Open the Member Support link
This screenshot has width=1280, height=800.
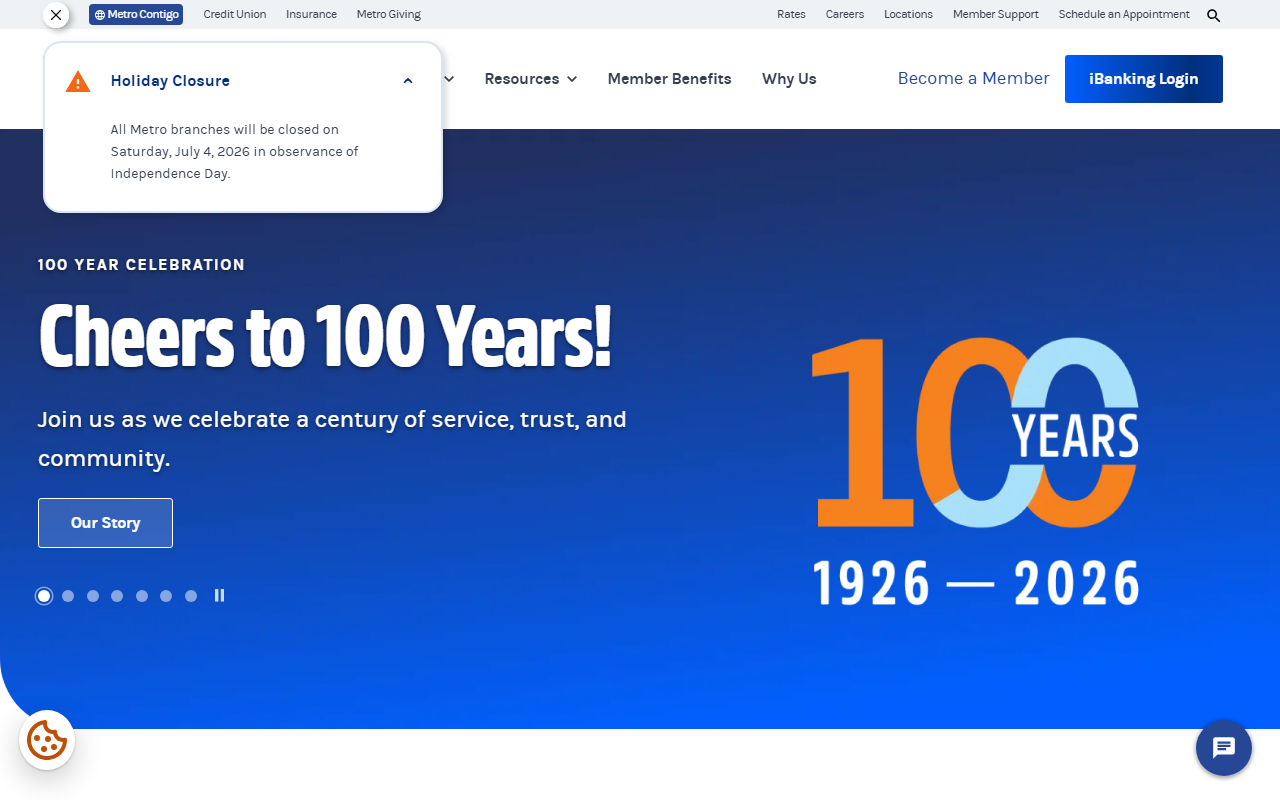tap(996, 15)
